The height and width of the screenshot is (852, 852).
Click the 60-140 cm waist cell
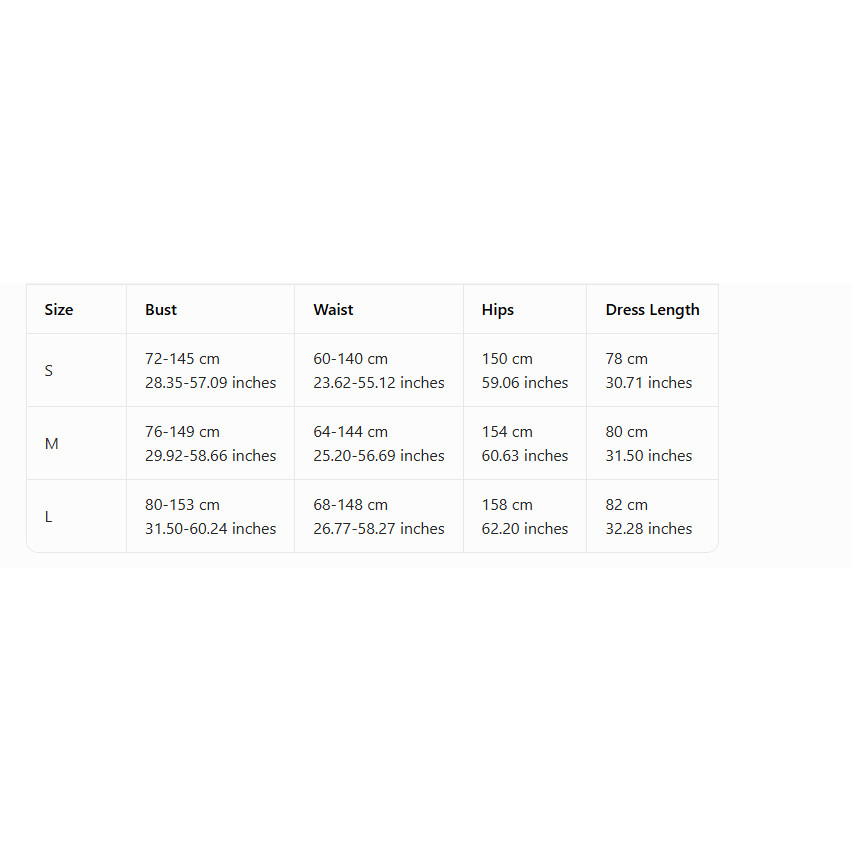click(x=379, y=371)
